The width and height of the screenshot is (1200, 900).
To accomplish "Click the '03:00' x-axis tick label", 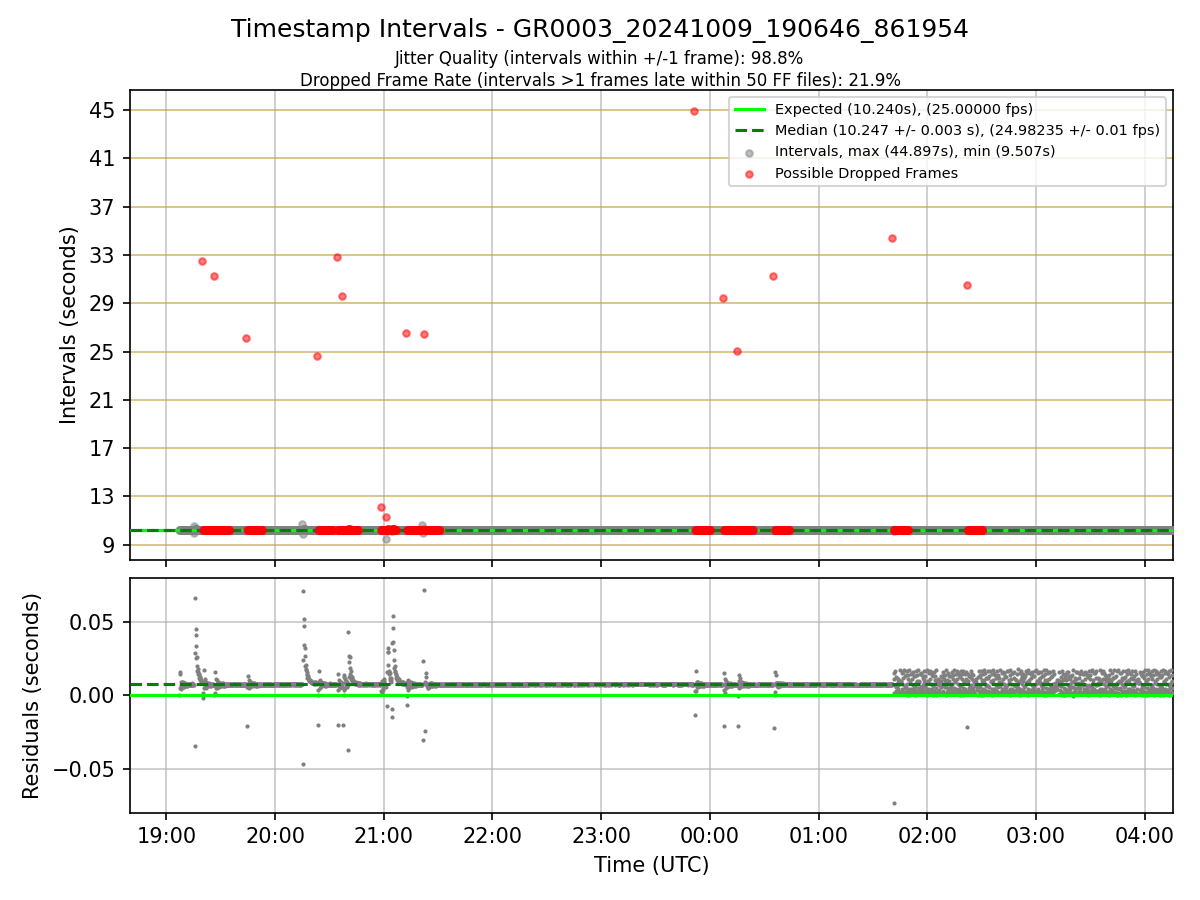I will click(1036, 835).
